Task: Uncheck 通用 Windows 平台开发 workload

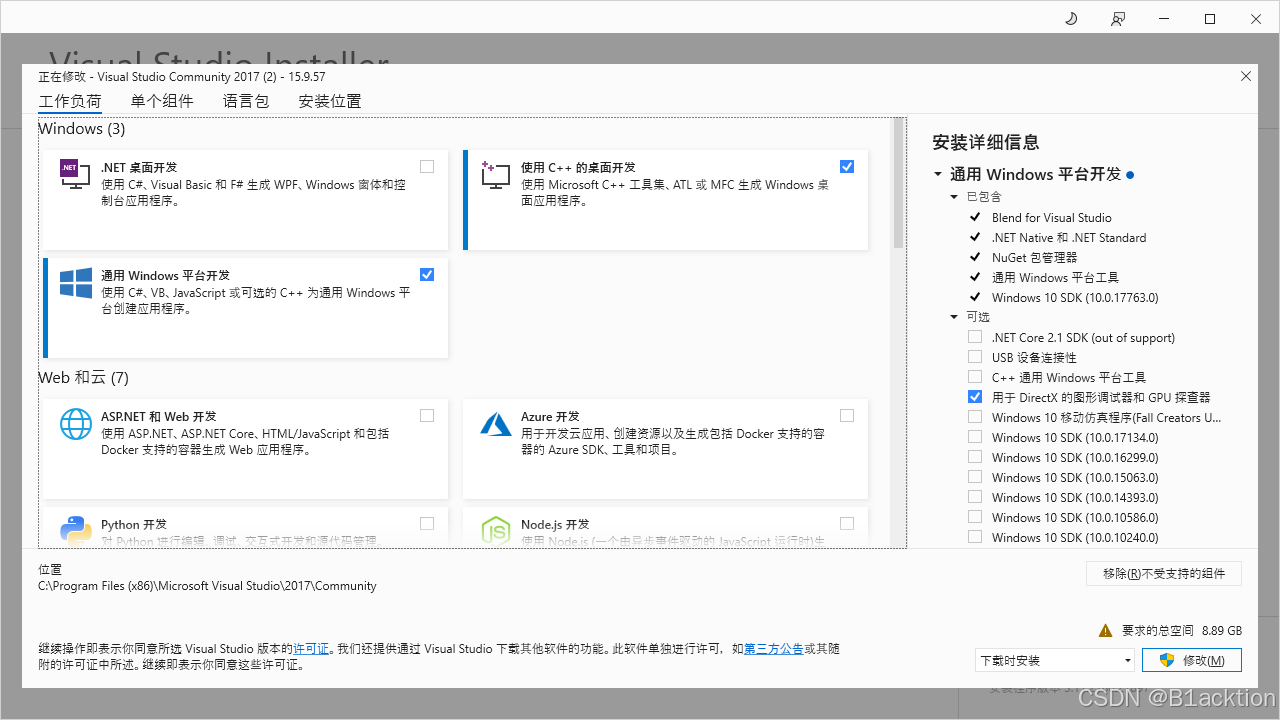Action: (427, 274)
